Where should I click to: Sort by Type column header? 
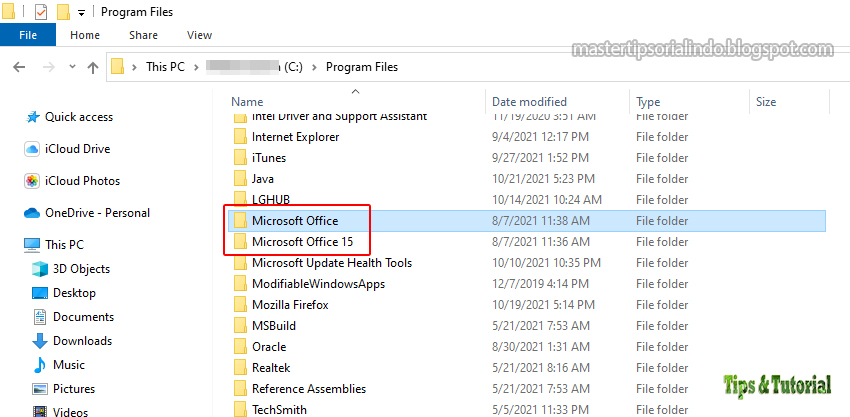pyautogui.click(x=648, y=102)
